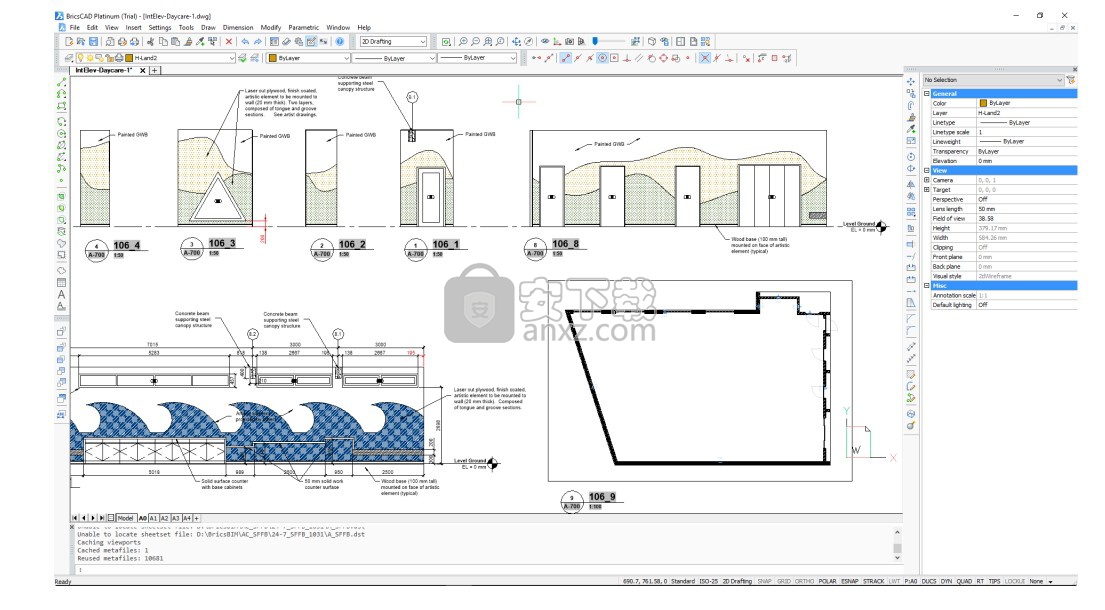Open the Parametric menu

click(304, 27)
